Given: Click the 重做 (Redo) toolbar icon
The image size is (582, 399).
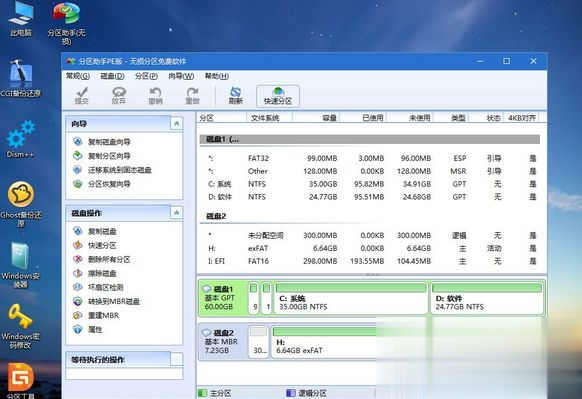Looking at the screenshot, I should (192, 95).
